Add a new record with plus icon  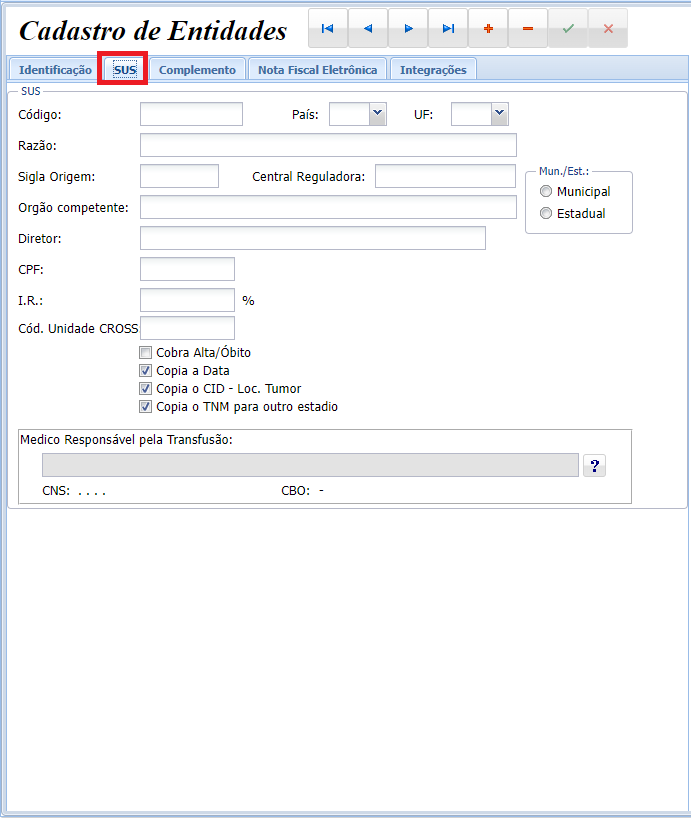488,29
